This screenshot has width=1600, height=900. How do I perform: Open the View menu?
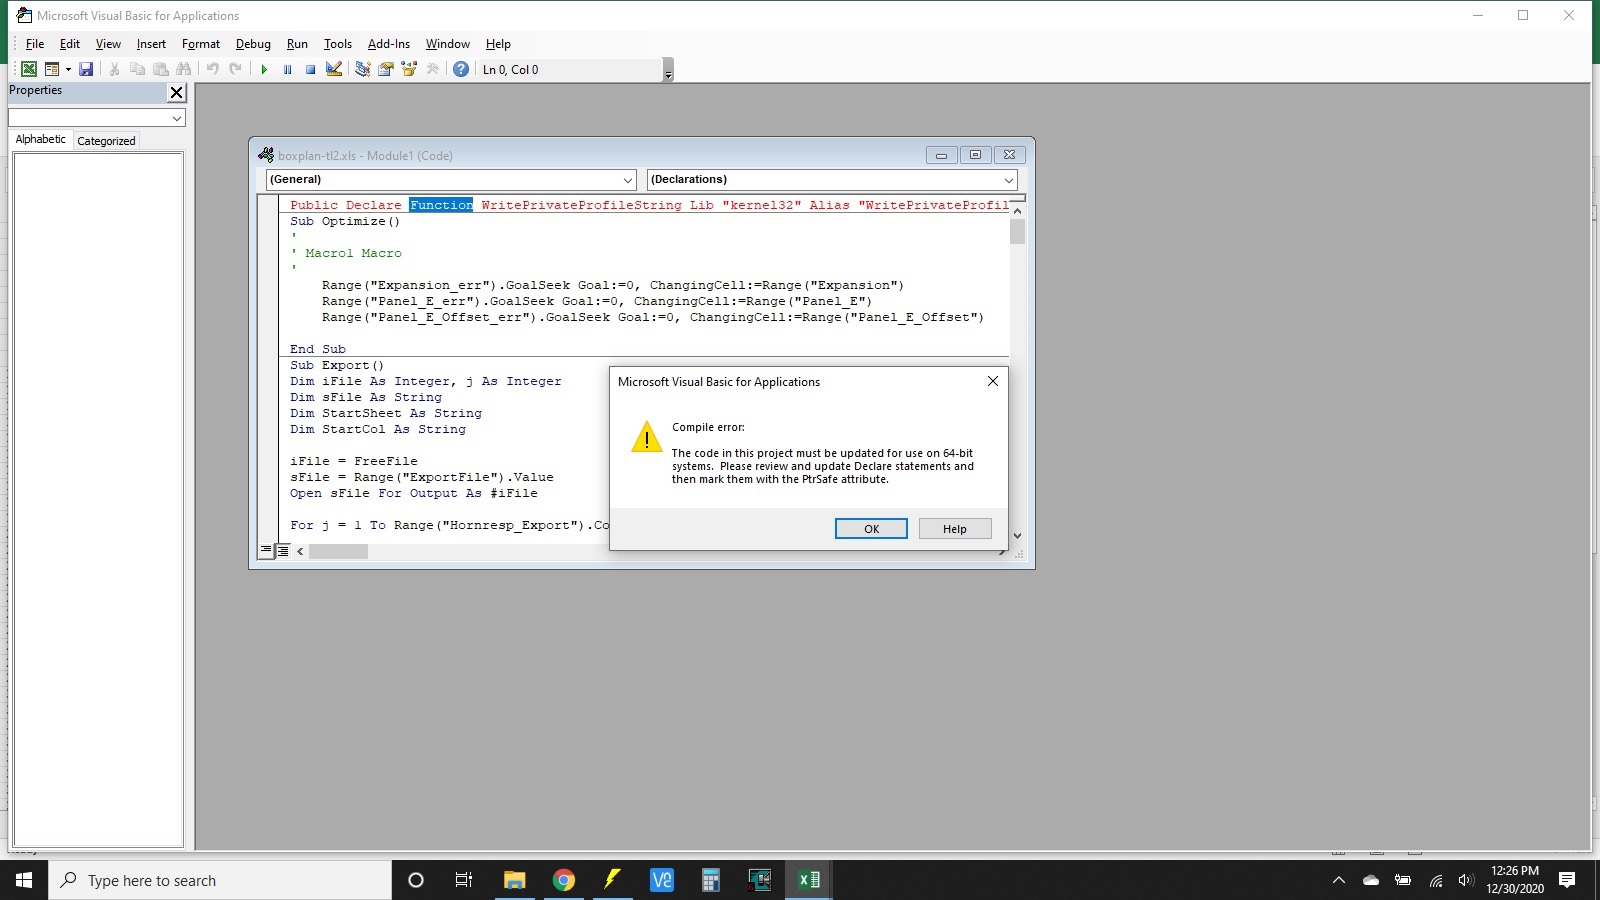tap(108, 44)
